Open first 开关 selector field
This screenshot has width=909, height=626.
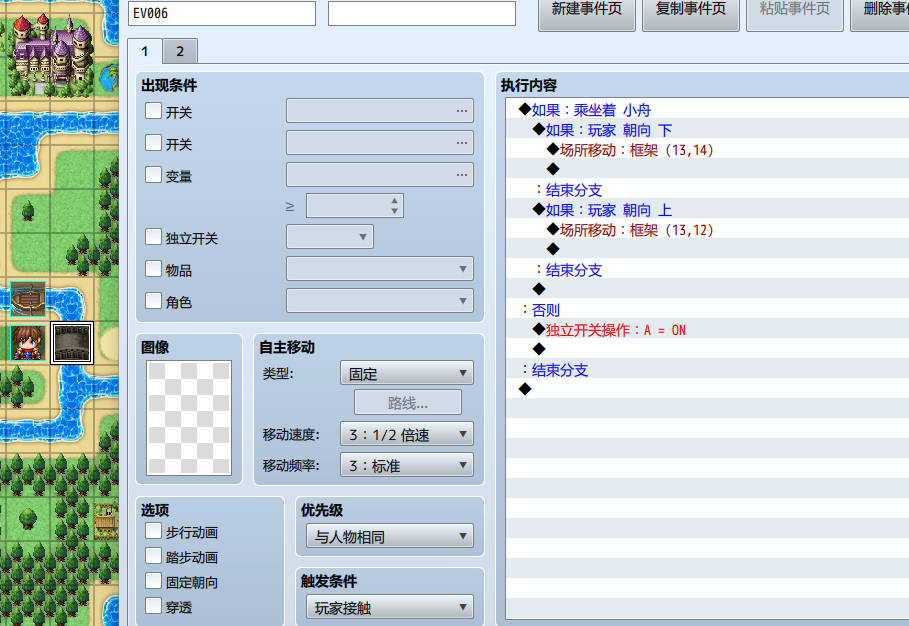pyautogui.click(x=380, y=111)
